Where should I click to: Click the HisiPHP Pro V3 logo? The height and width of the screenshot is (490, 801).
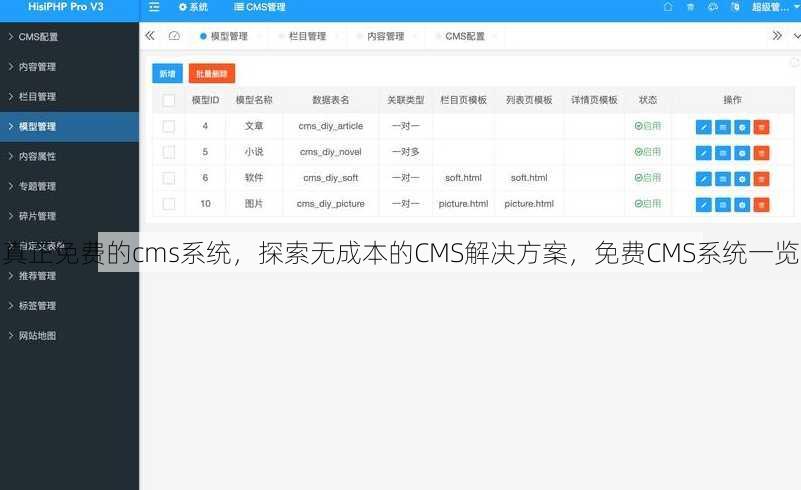(66, 7)
